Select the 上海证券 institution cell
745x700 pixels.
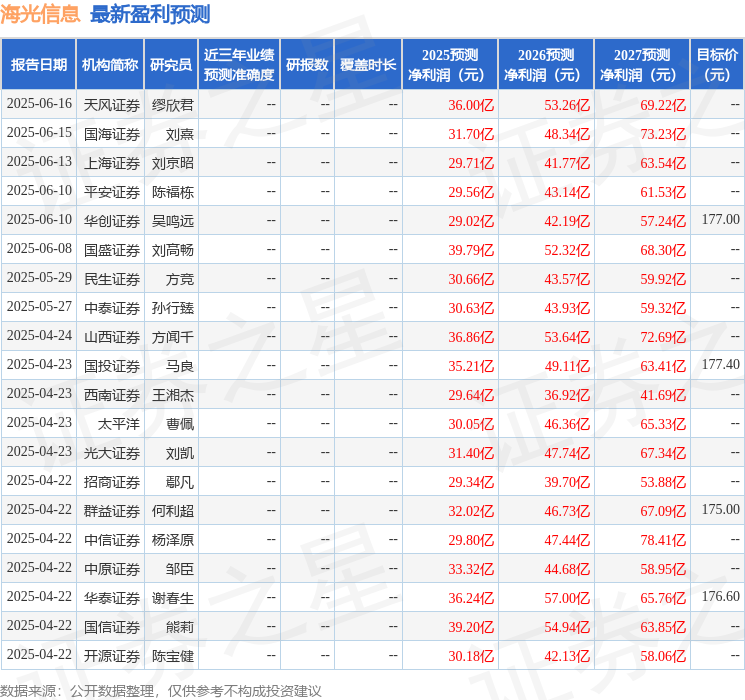[112, 163]
